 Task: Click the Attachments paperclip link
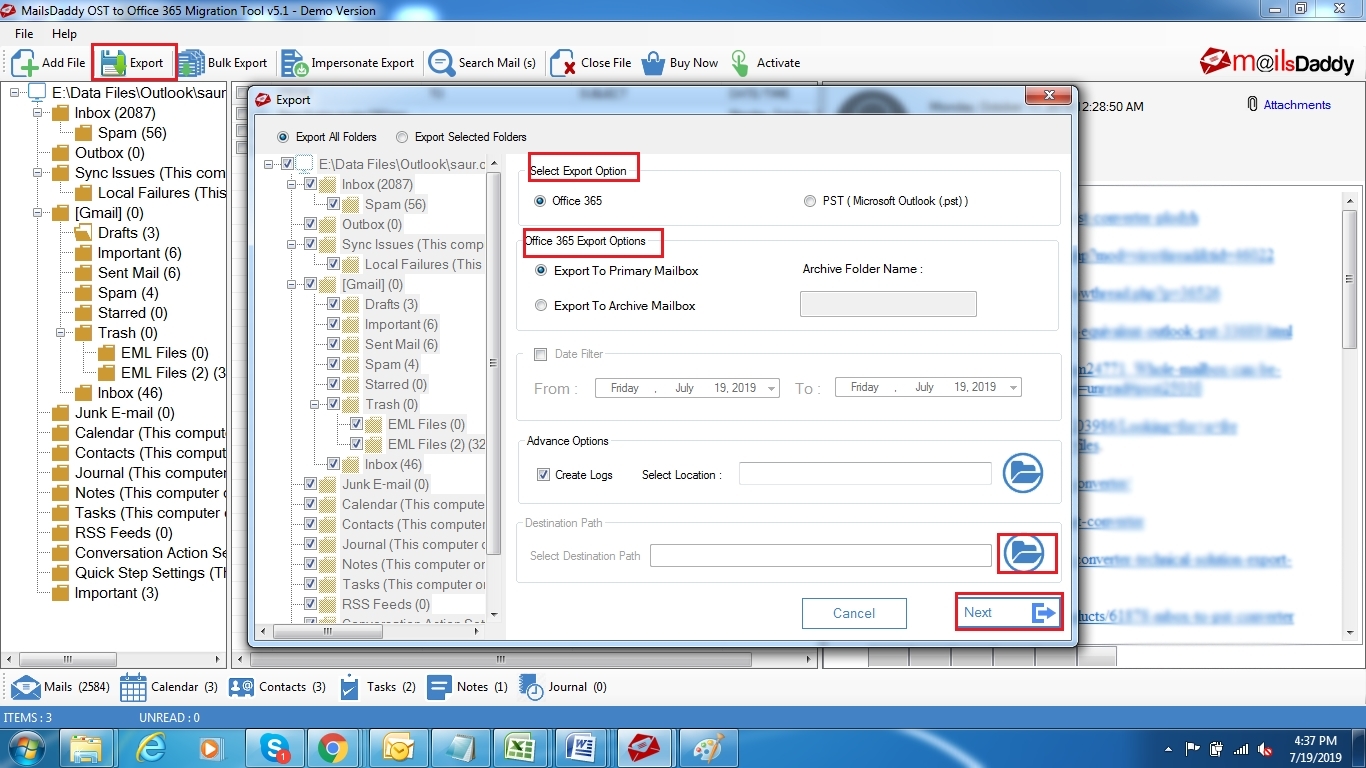point(1289,105)
